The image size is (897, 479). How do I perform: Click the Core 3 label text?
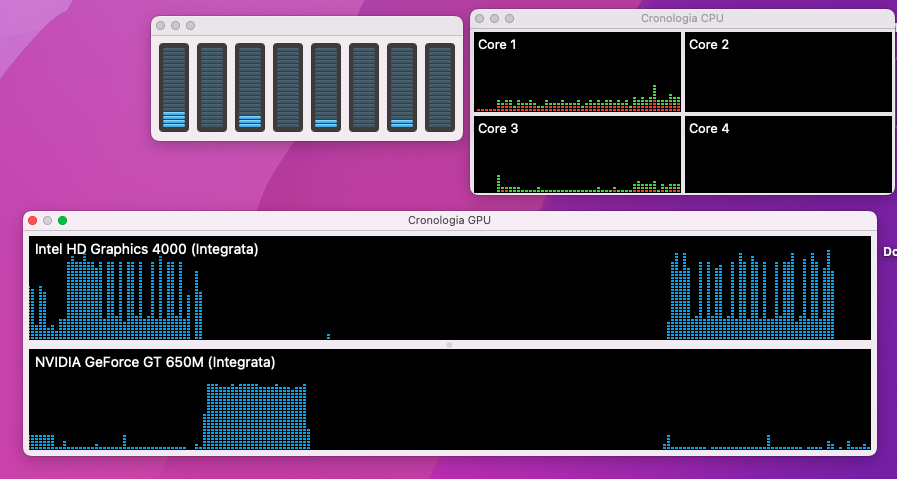click(498, 129)
